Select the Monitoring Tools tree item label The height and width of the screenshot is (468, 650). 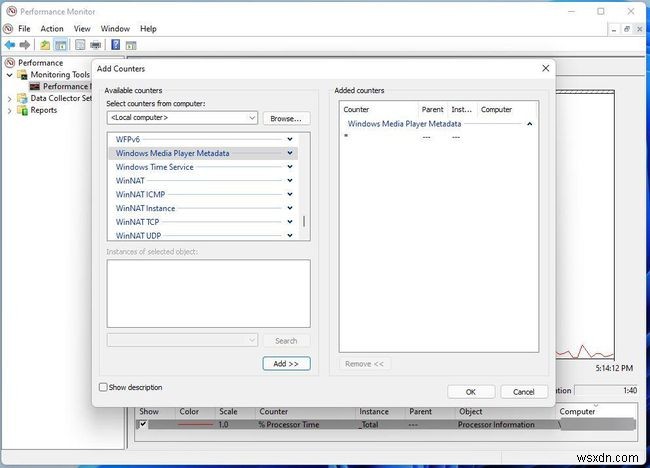60,75
